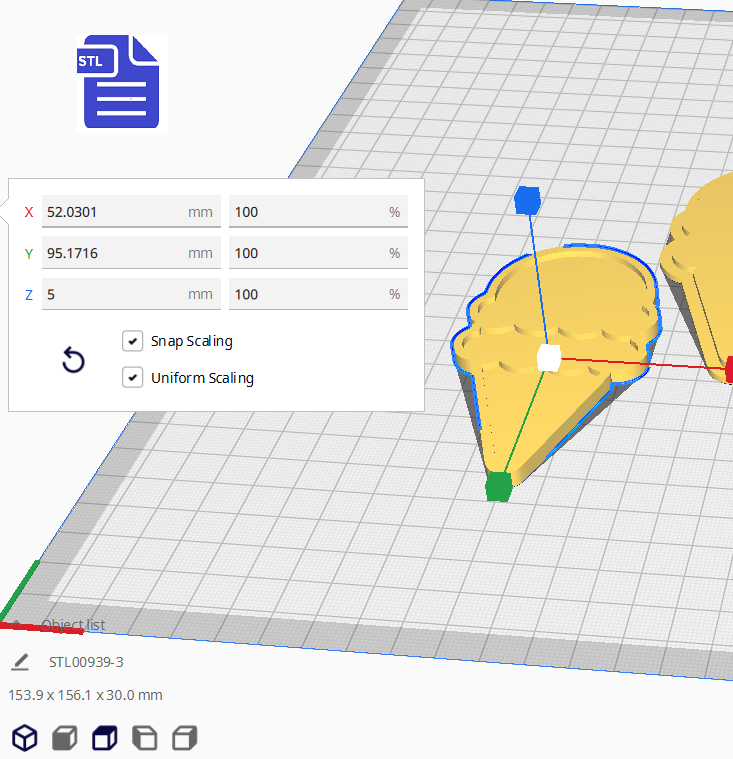The width and height of the screenshot is (733, 759).
Task: Click the job name STL00939-3
Action: tap(86, 662)
